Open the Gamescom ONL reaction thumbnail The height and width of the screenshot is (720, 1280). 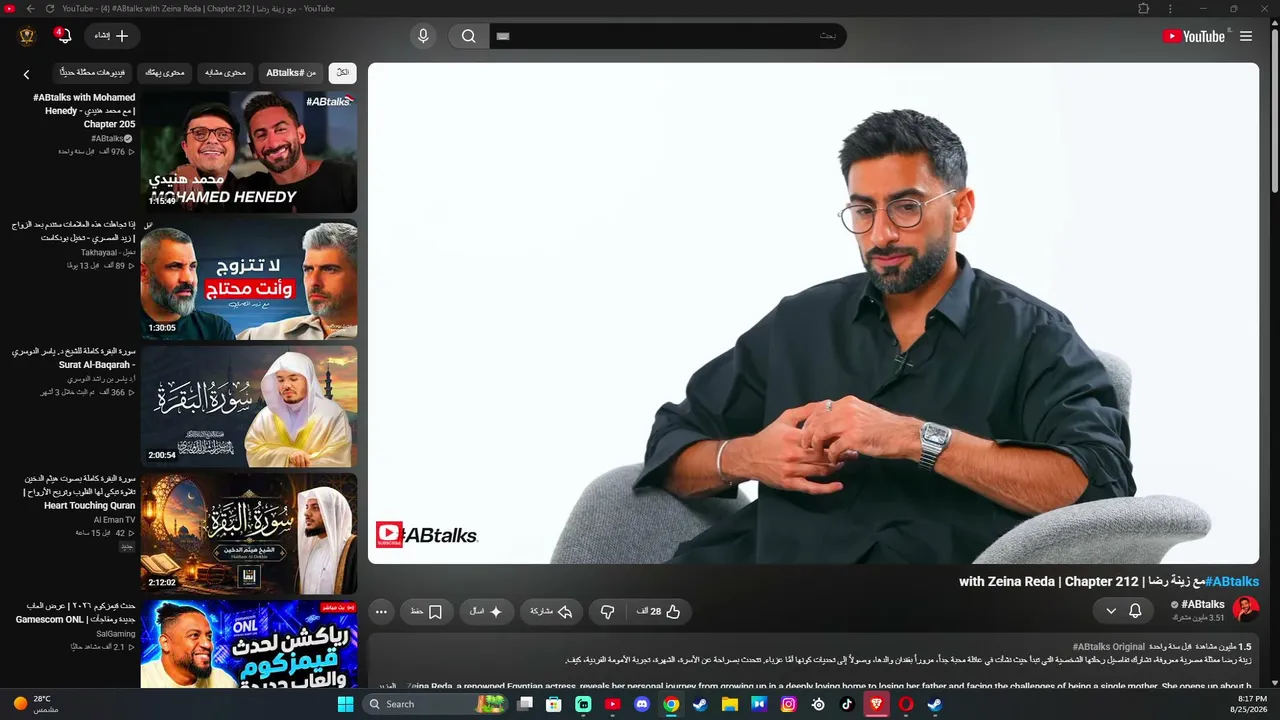pos(249,644)
